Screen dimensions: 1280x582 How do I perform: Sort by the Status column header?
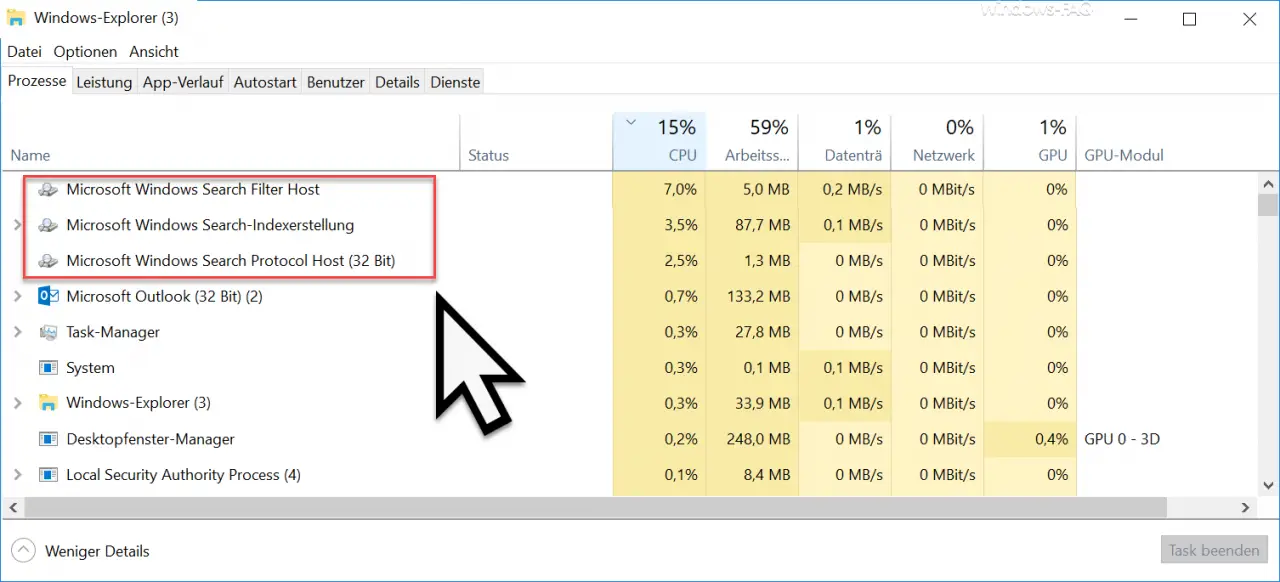tap(536, 141)
